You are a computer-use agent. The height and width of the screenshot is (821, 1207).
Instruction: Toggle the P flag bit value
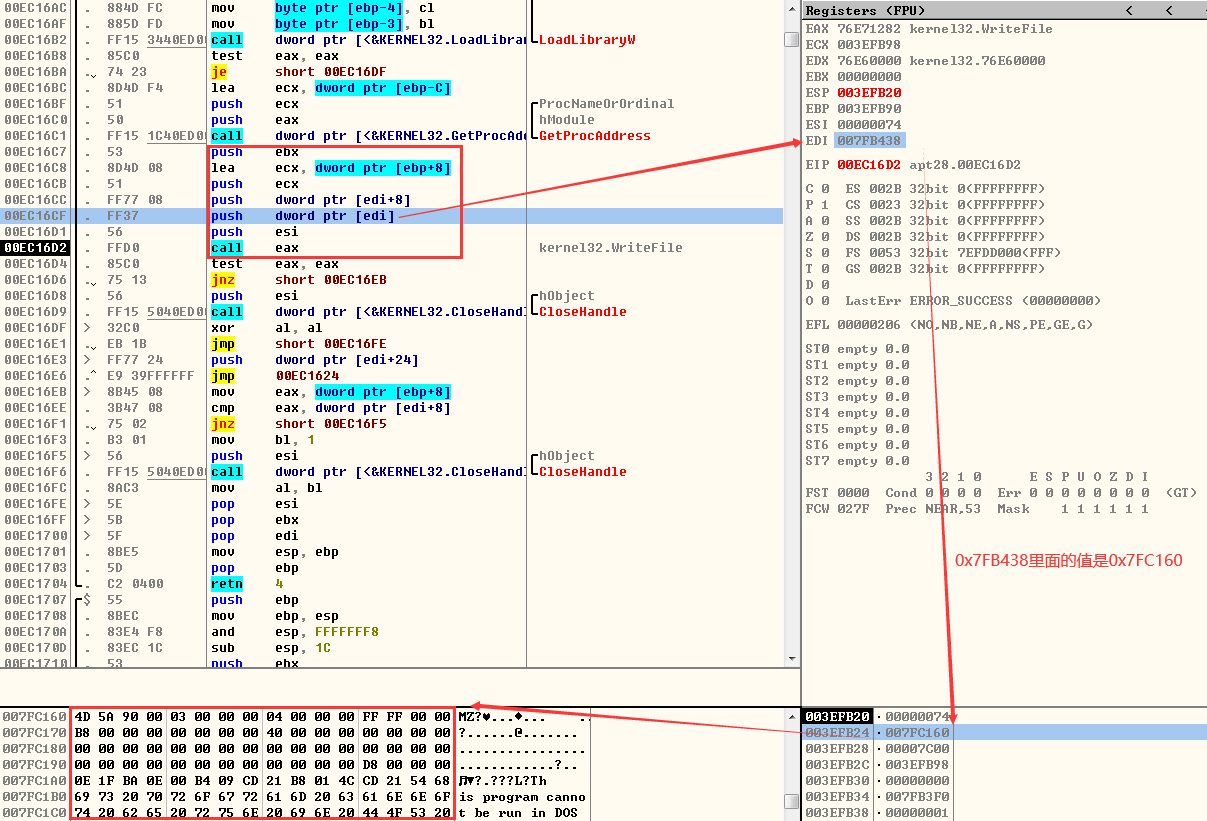tap(825, 205)
